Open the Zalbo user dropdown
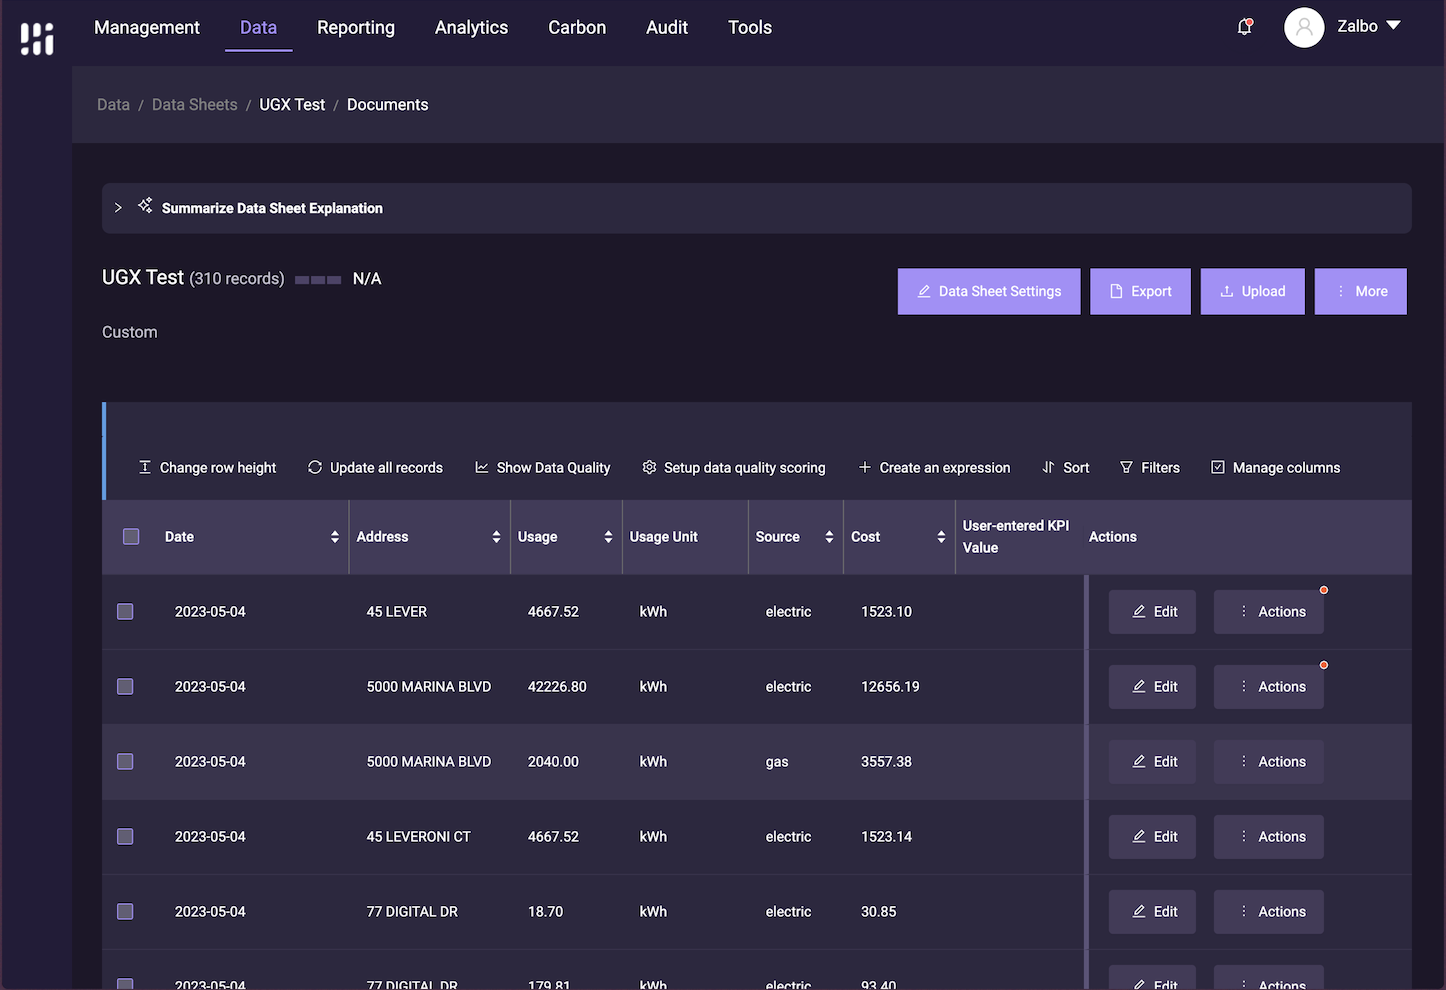 1369,27
